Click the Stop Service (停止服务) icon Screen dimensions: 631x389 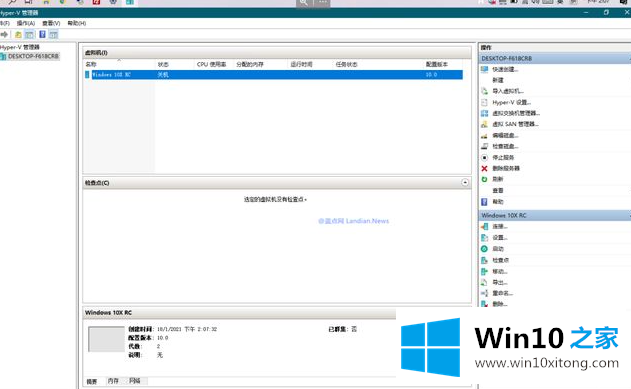click(x=485, y=157)
